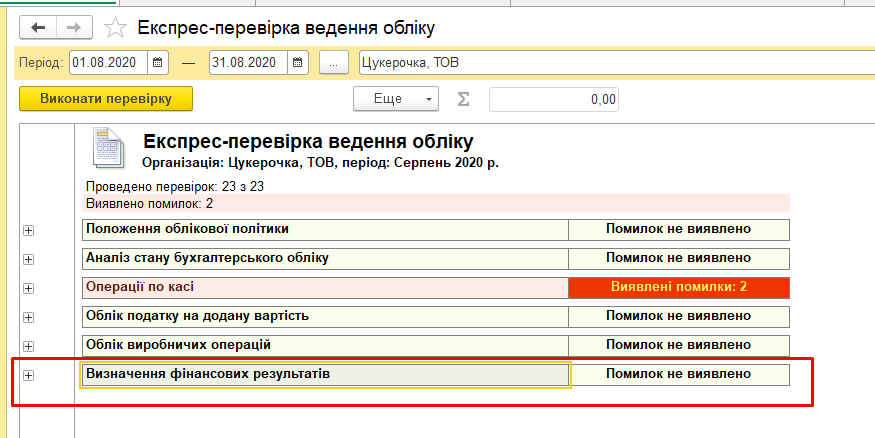Click the forward navigation arrow
875x438 pixels.
coord(73,28)
